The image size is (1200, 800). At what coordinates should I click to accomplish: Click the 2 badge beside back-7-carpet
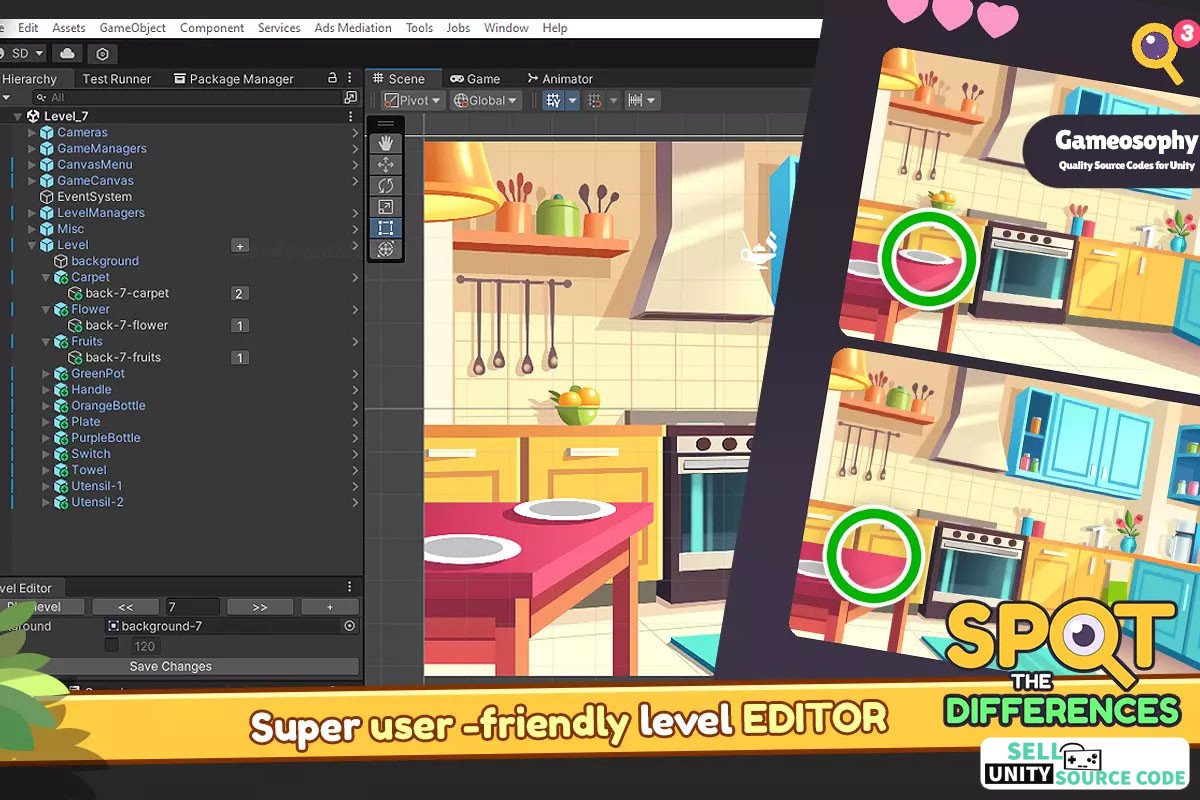coord(239,293)
